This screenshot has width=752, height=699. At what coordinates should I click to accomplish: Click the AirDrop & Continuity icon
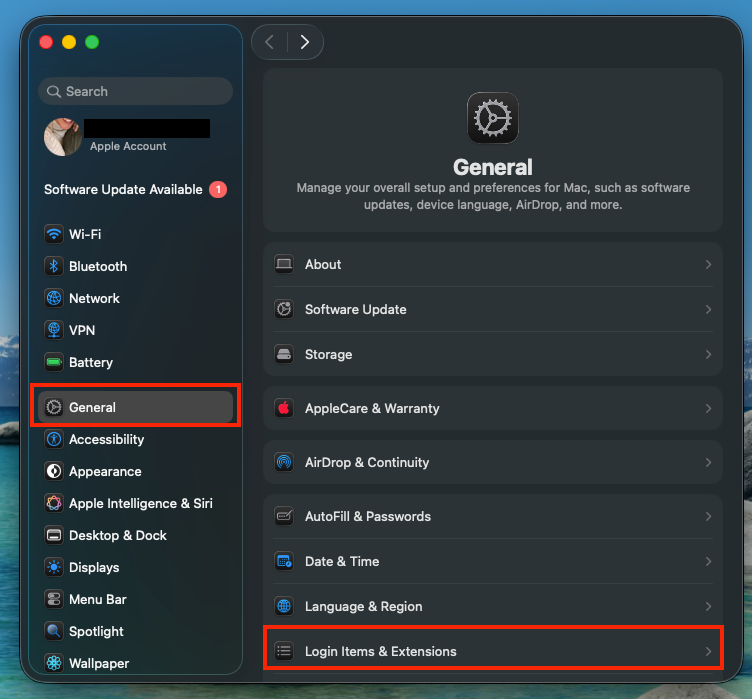tap(284, 462)
